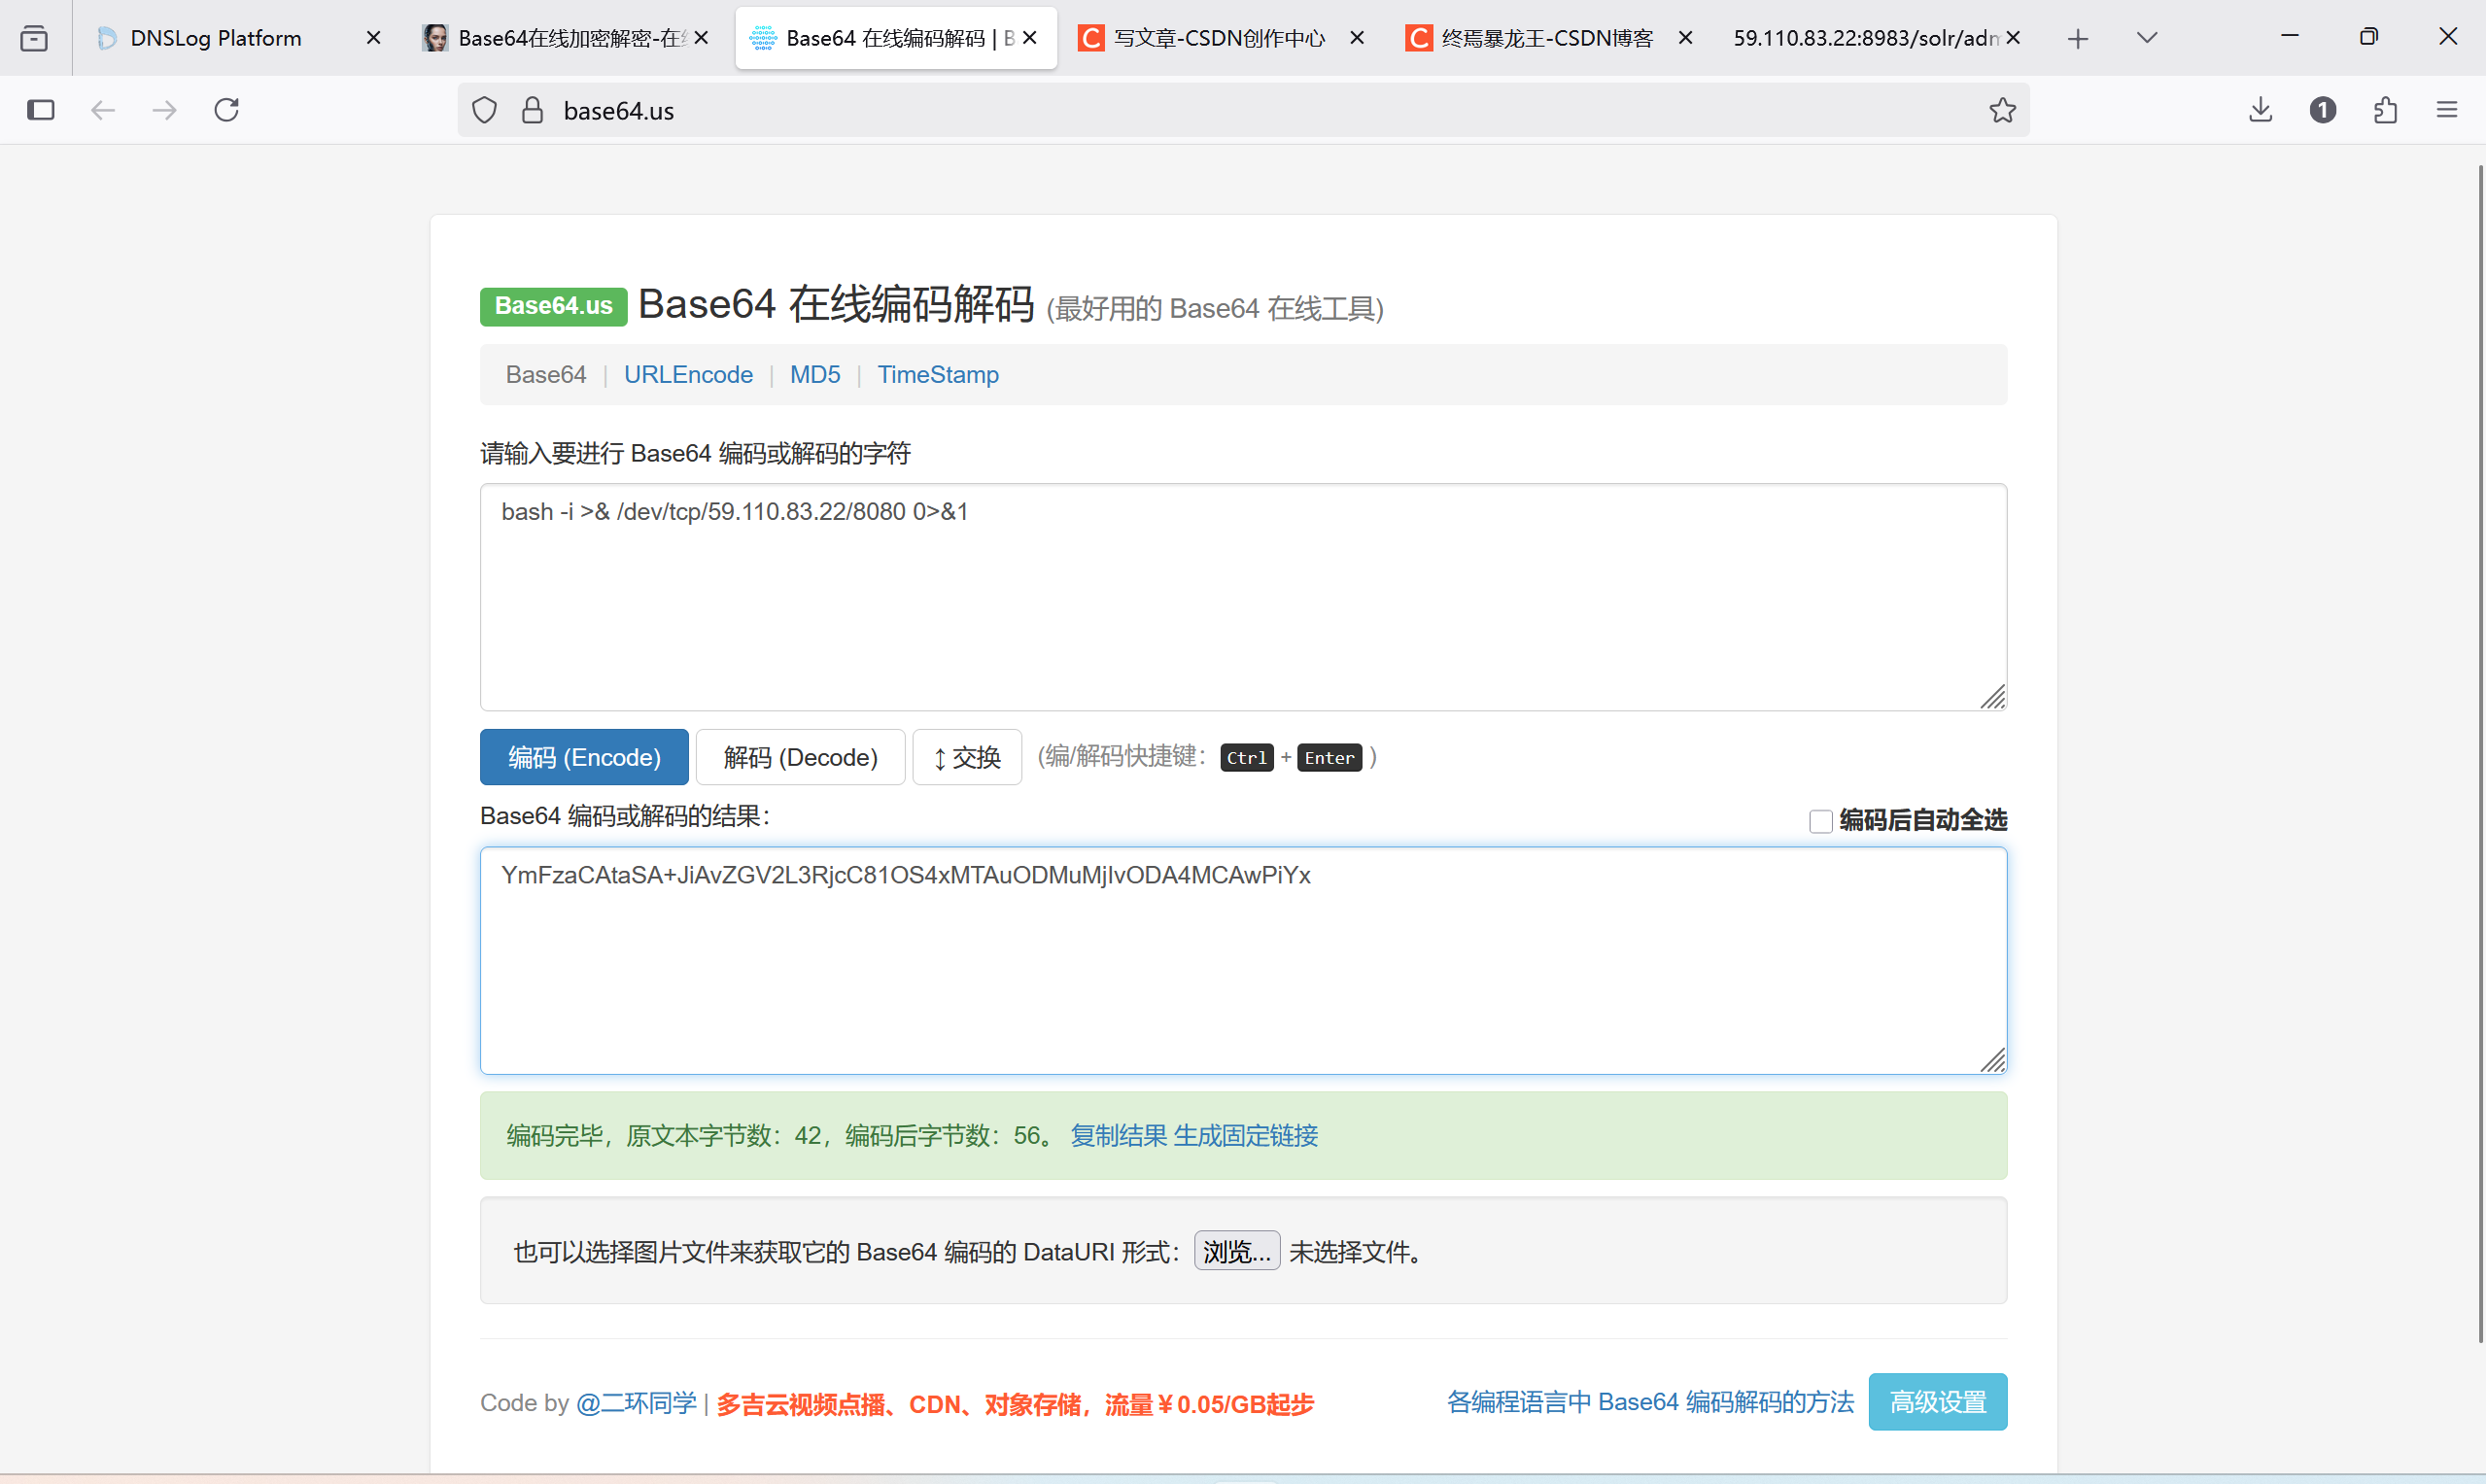Reload the base64.us page
2486x1484 pixels.
point(227,110)
